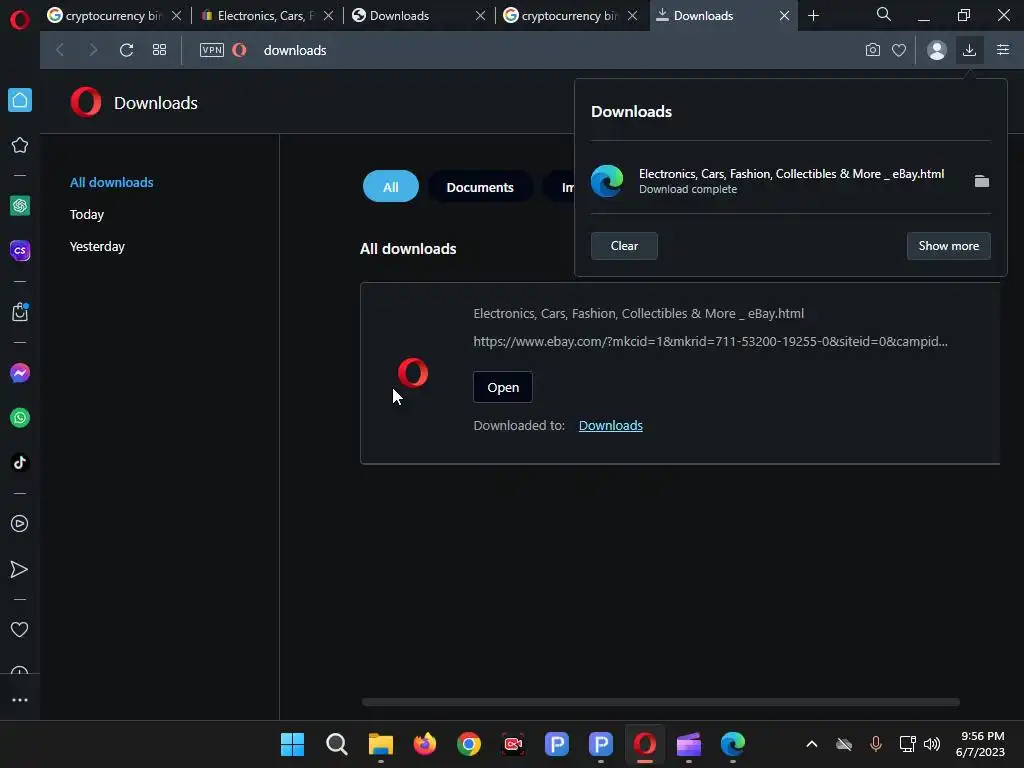1024x768 pixels.
Task: Select the Documents filter pill
Action: (x=480, y=187)
